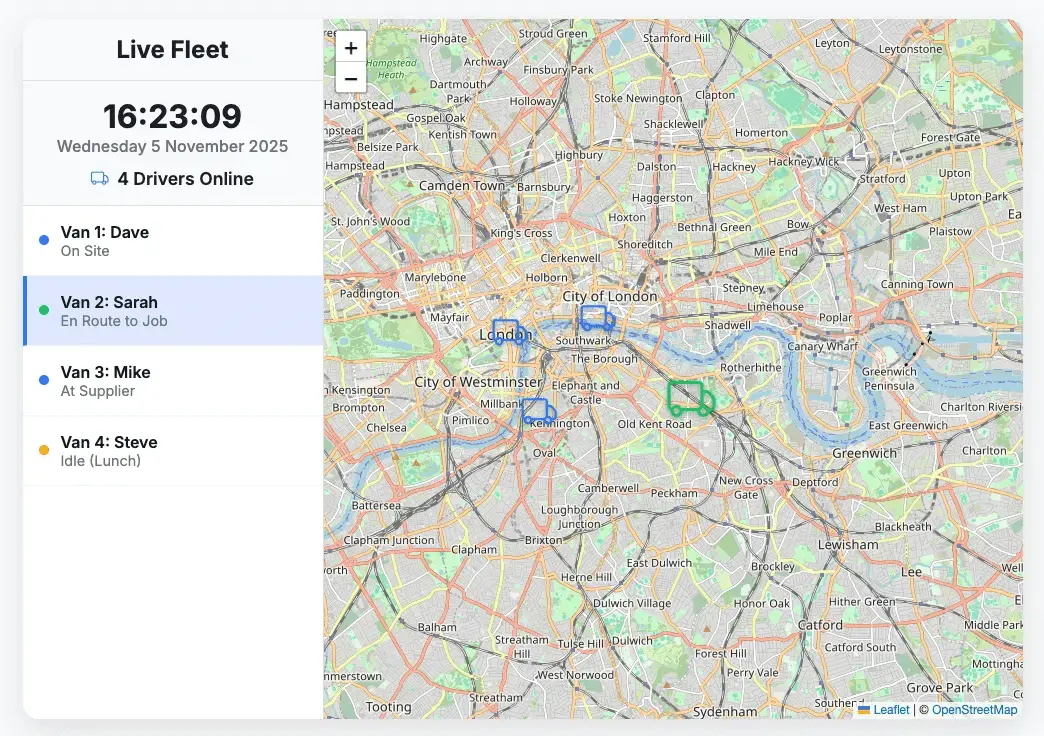
Task: Click the blue status dot beside Van 1: Dave
Action: (42, 239)
